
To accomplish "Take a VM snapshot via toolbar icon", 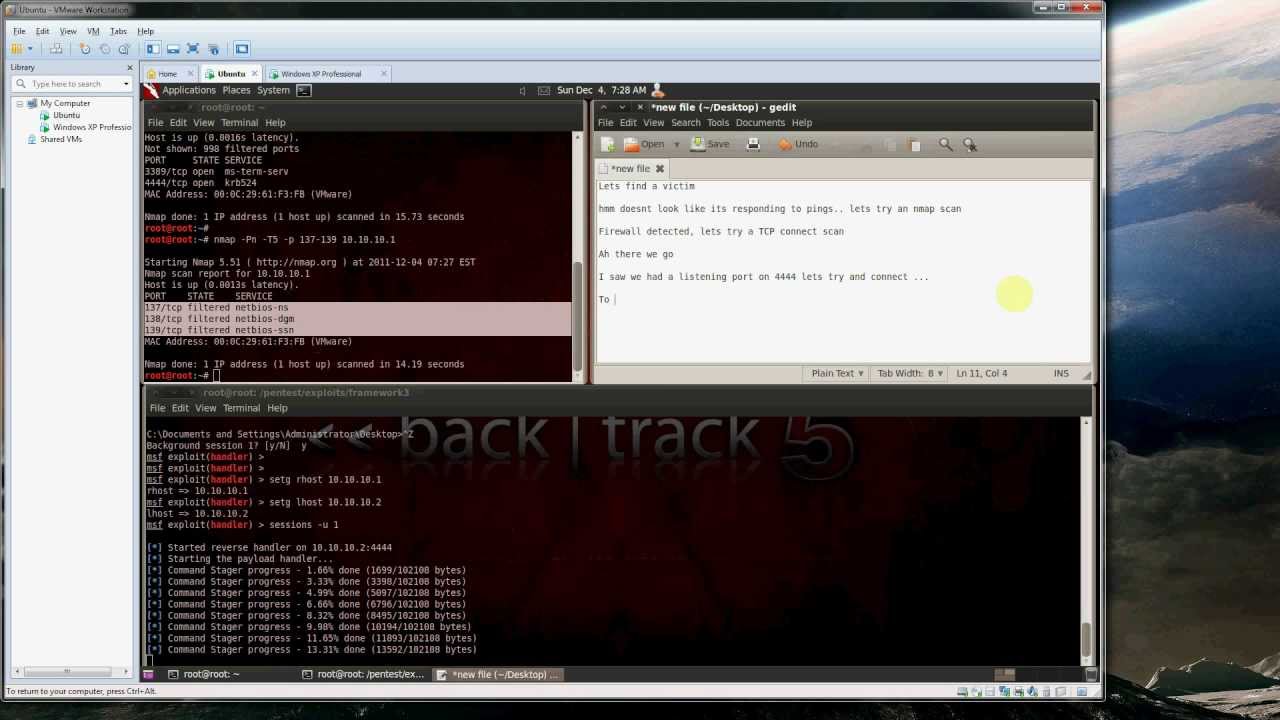I will tap(85, 48).
